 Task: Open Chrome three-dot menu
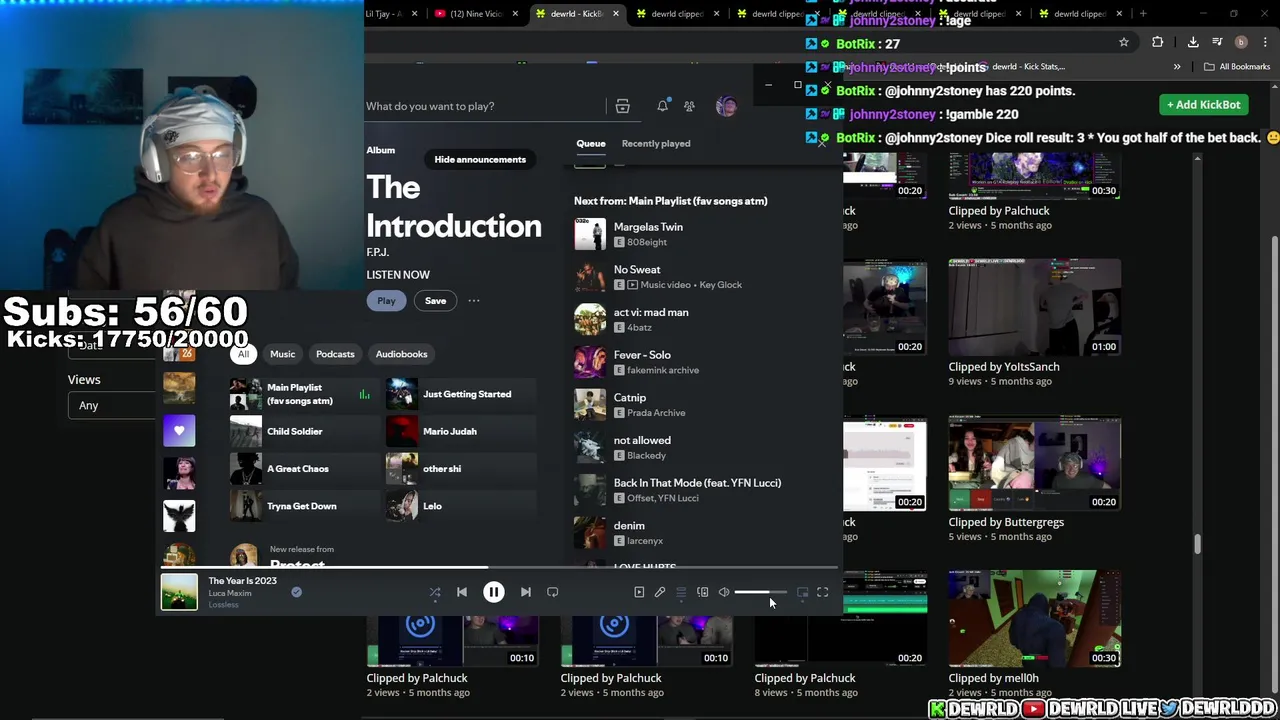1264,42
